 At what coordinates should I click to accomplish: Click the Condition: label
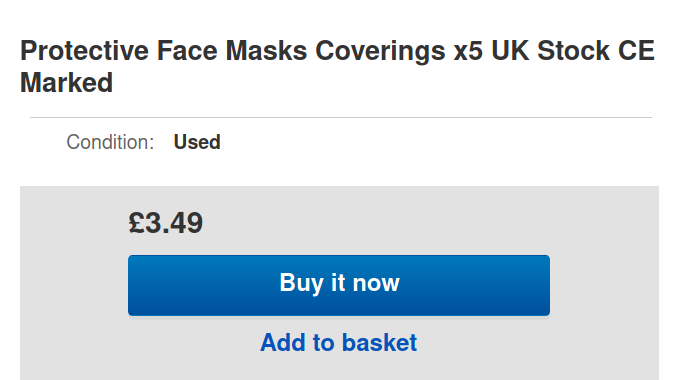110,142
